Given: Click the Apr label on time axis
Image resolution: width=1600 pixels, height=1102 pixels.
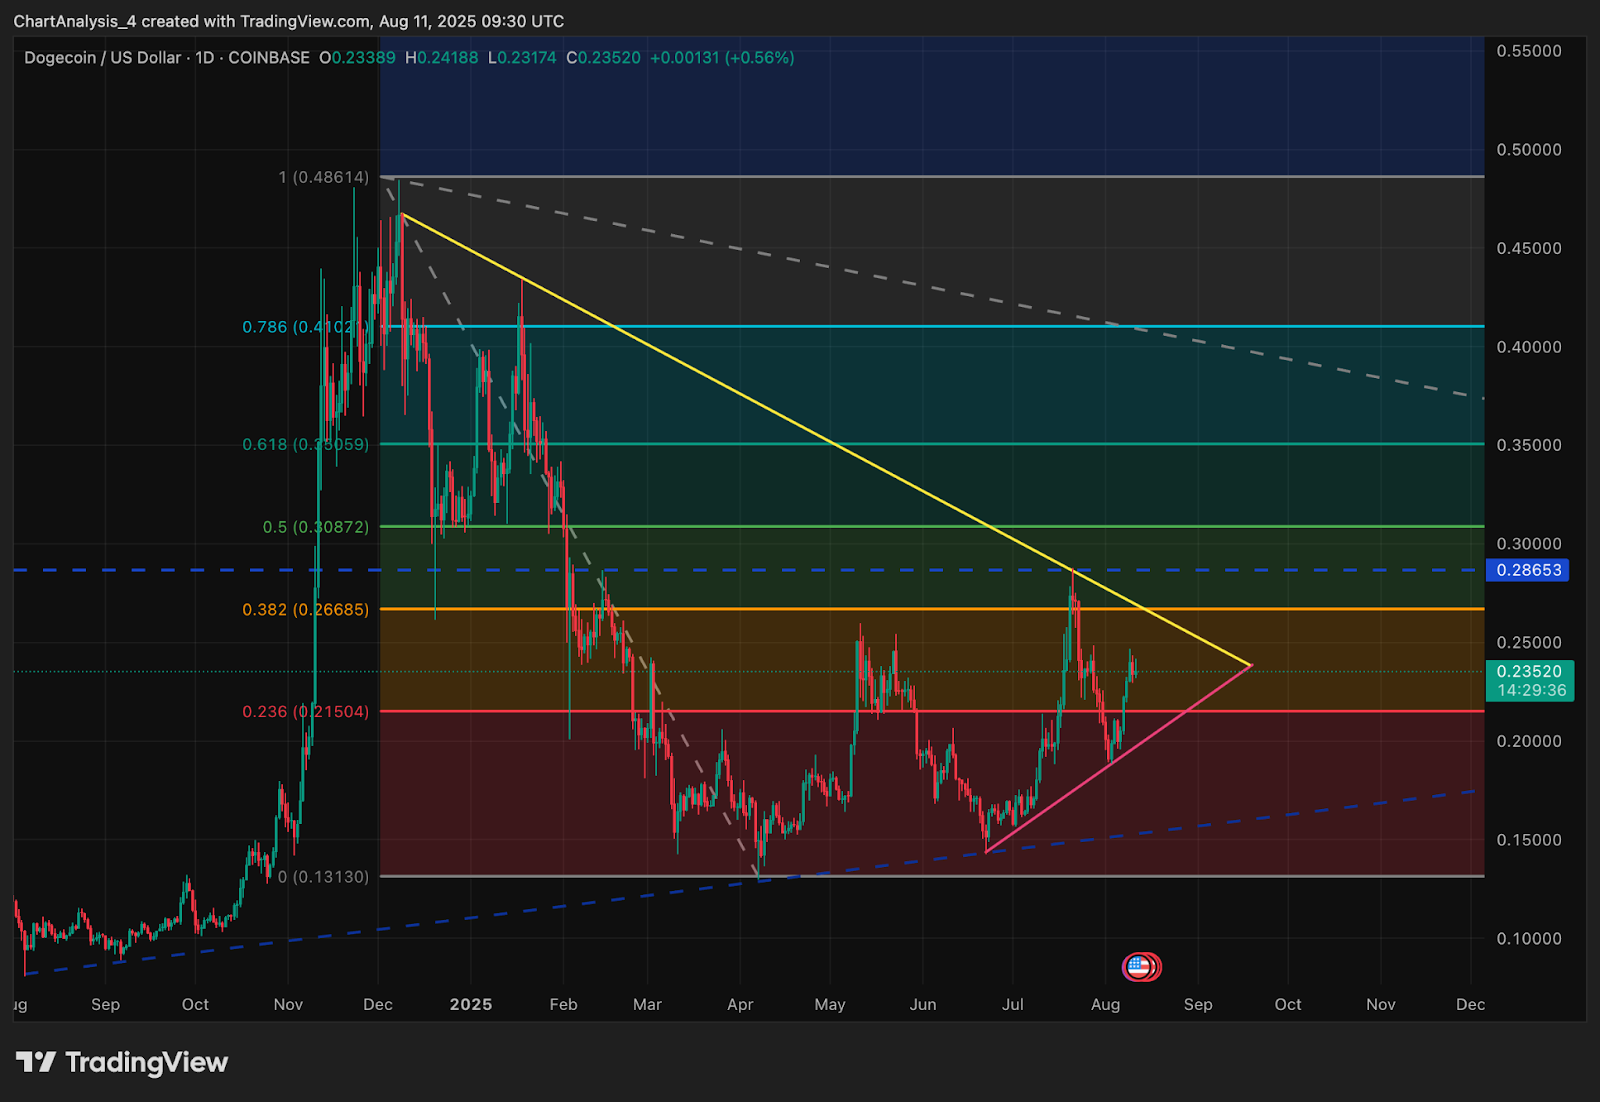Looking at the screenshot, I should pos(740,1004).
